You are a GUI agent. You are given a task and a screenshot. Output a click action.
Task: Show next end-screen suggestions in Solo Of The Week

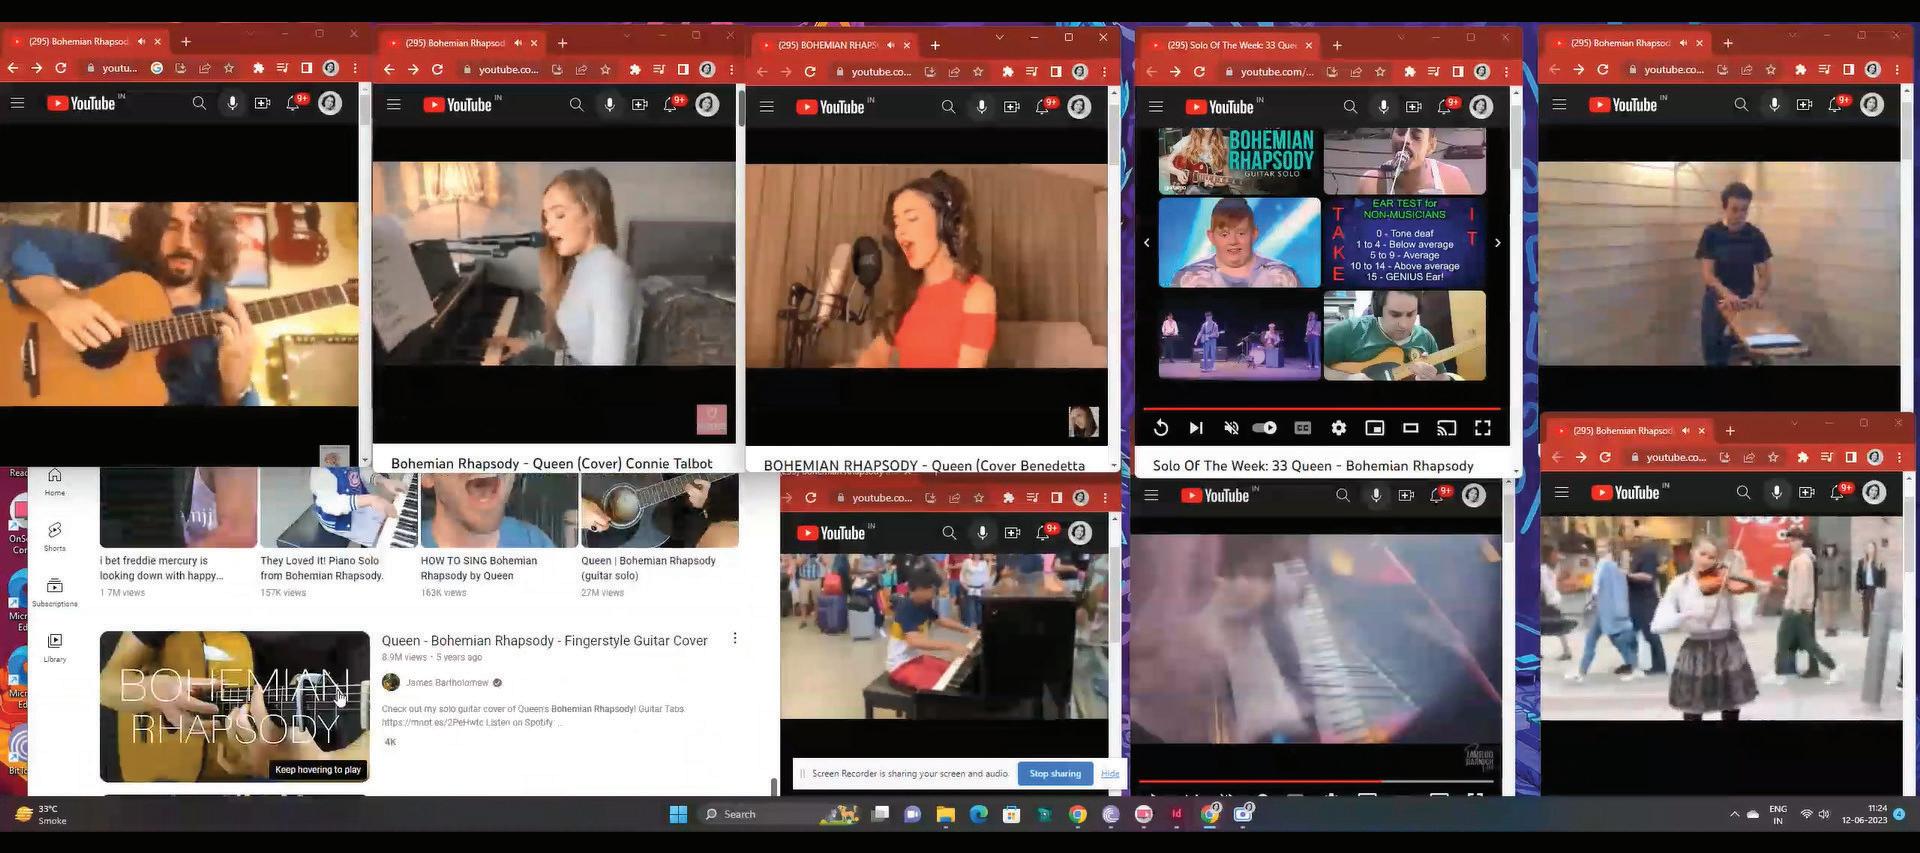click(1497, 243)
